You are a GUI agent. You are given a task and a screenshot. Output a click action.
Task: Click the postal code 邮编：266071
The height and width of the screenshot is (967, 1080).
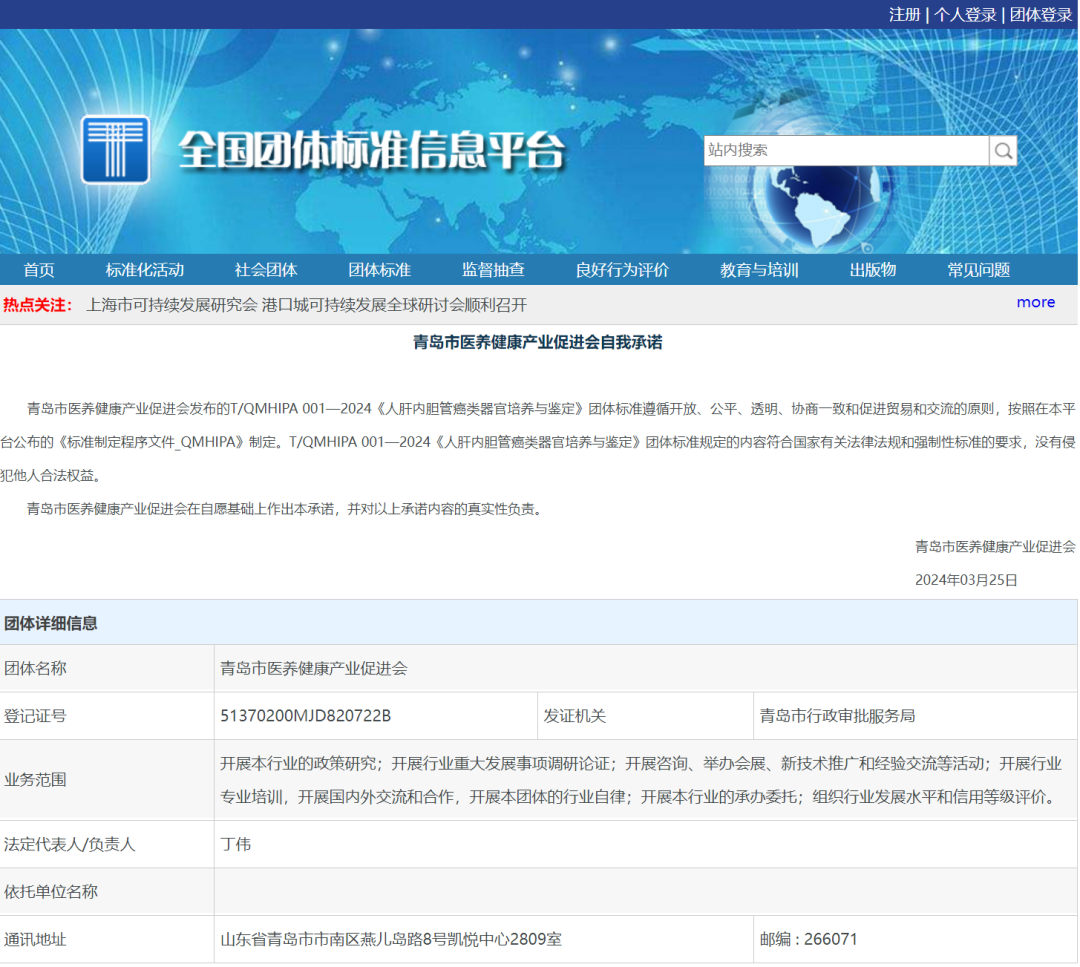pyautogui.click(x=809, y=939)
